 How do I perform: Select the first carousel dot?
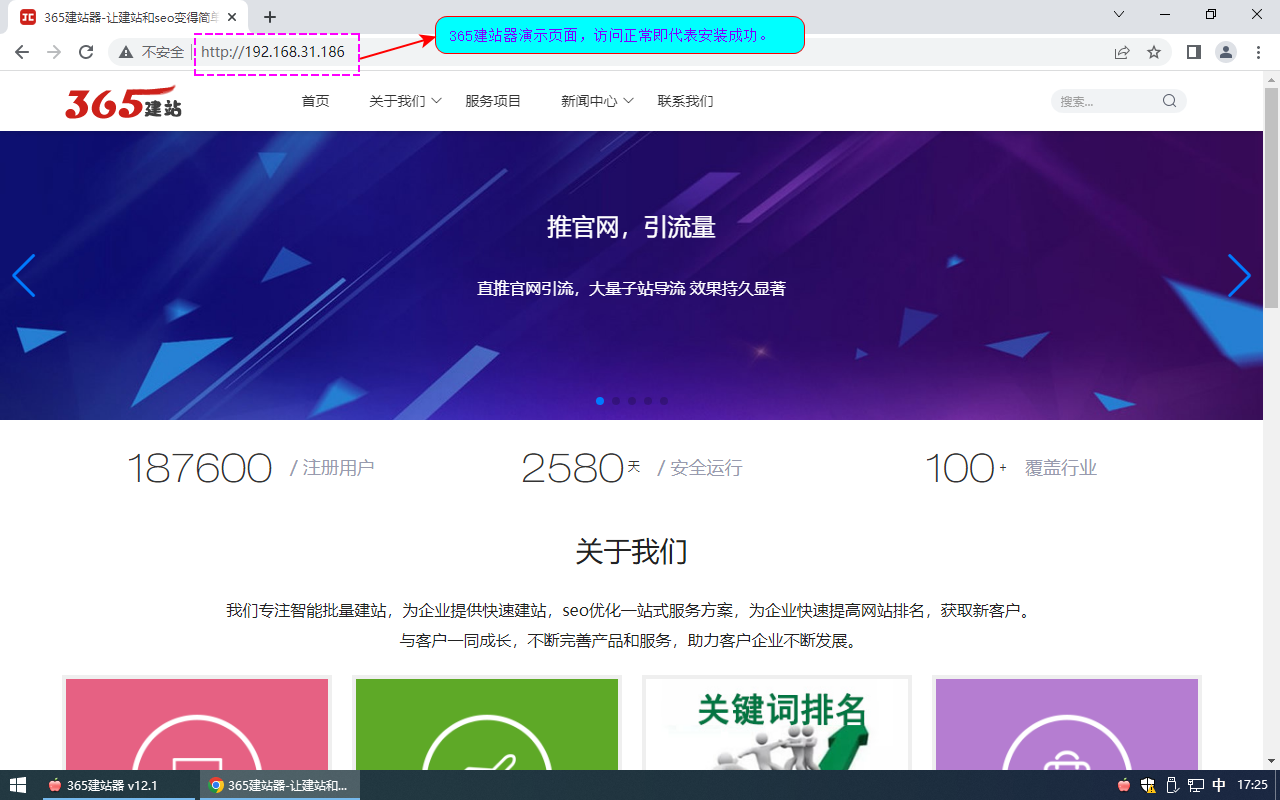(x=600, y=401)
